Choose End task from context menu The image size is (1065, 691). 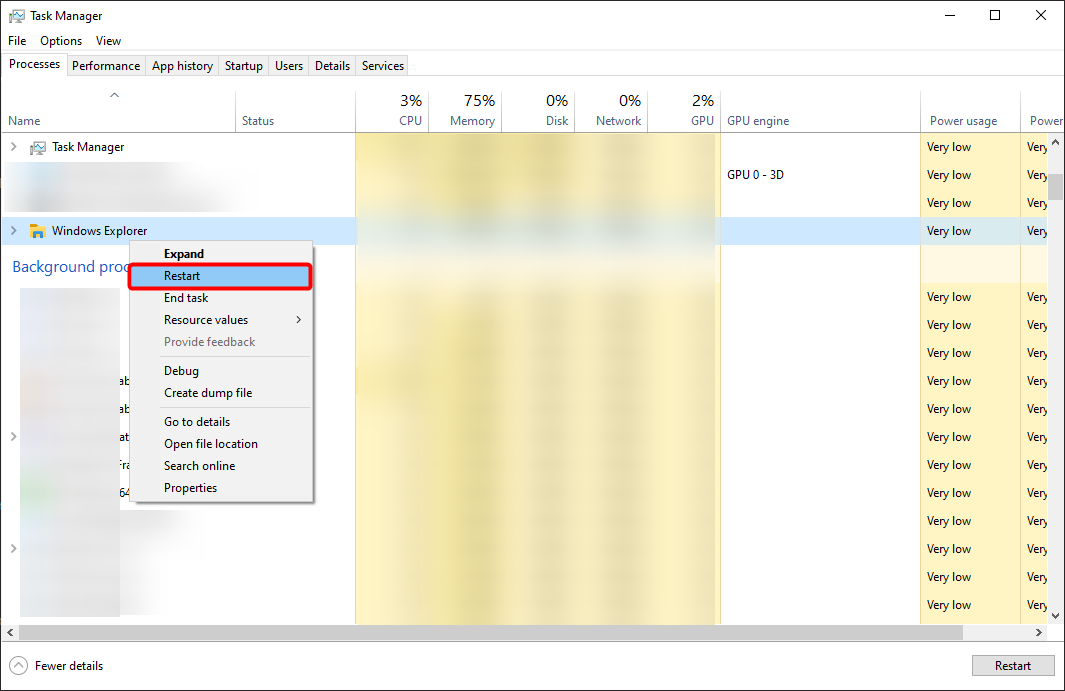[186, 298]
